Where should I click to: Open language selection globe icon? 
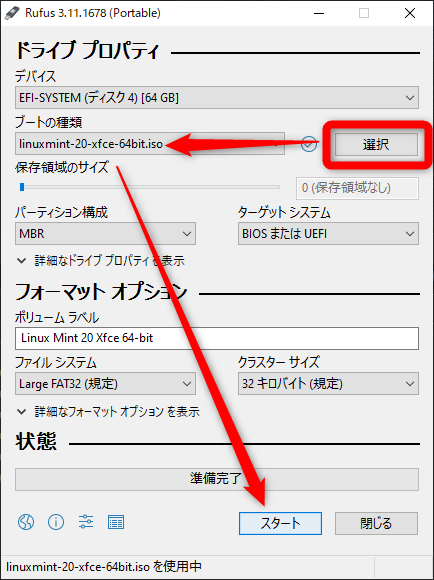point(26,522)
